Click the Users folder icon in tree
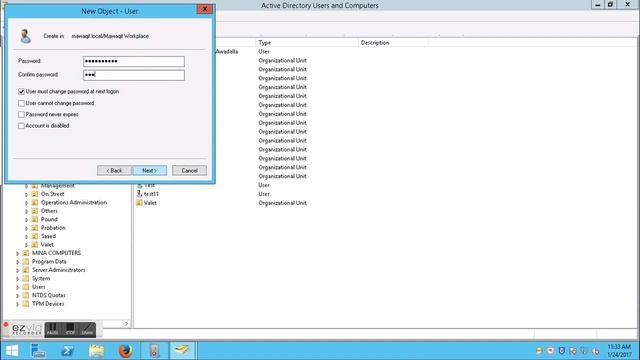Image resolution: width=640 pixels, height=360 pixels. [x=26, y=287]
